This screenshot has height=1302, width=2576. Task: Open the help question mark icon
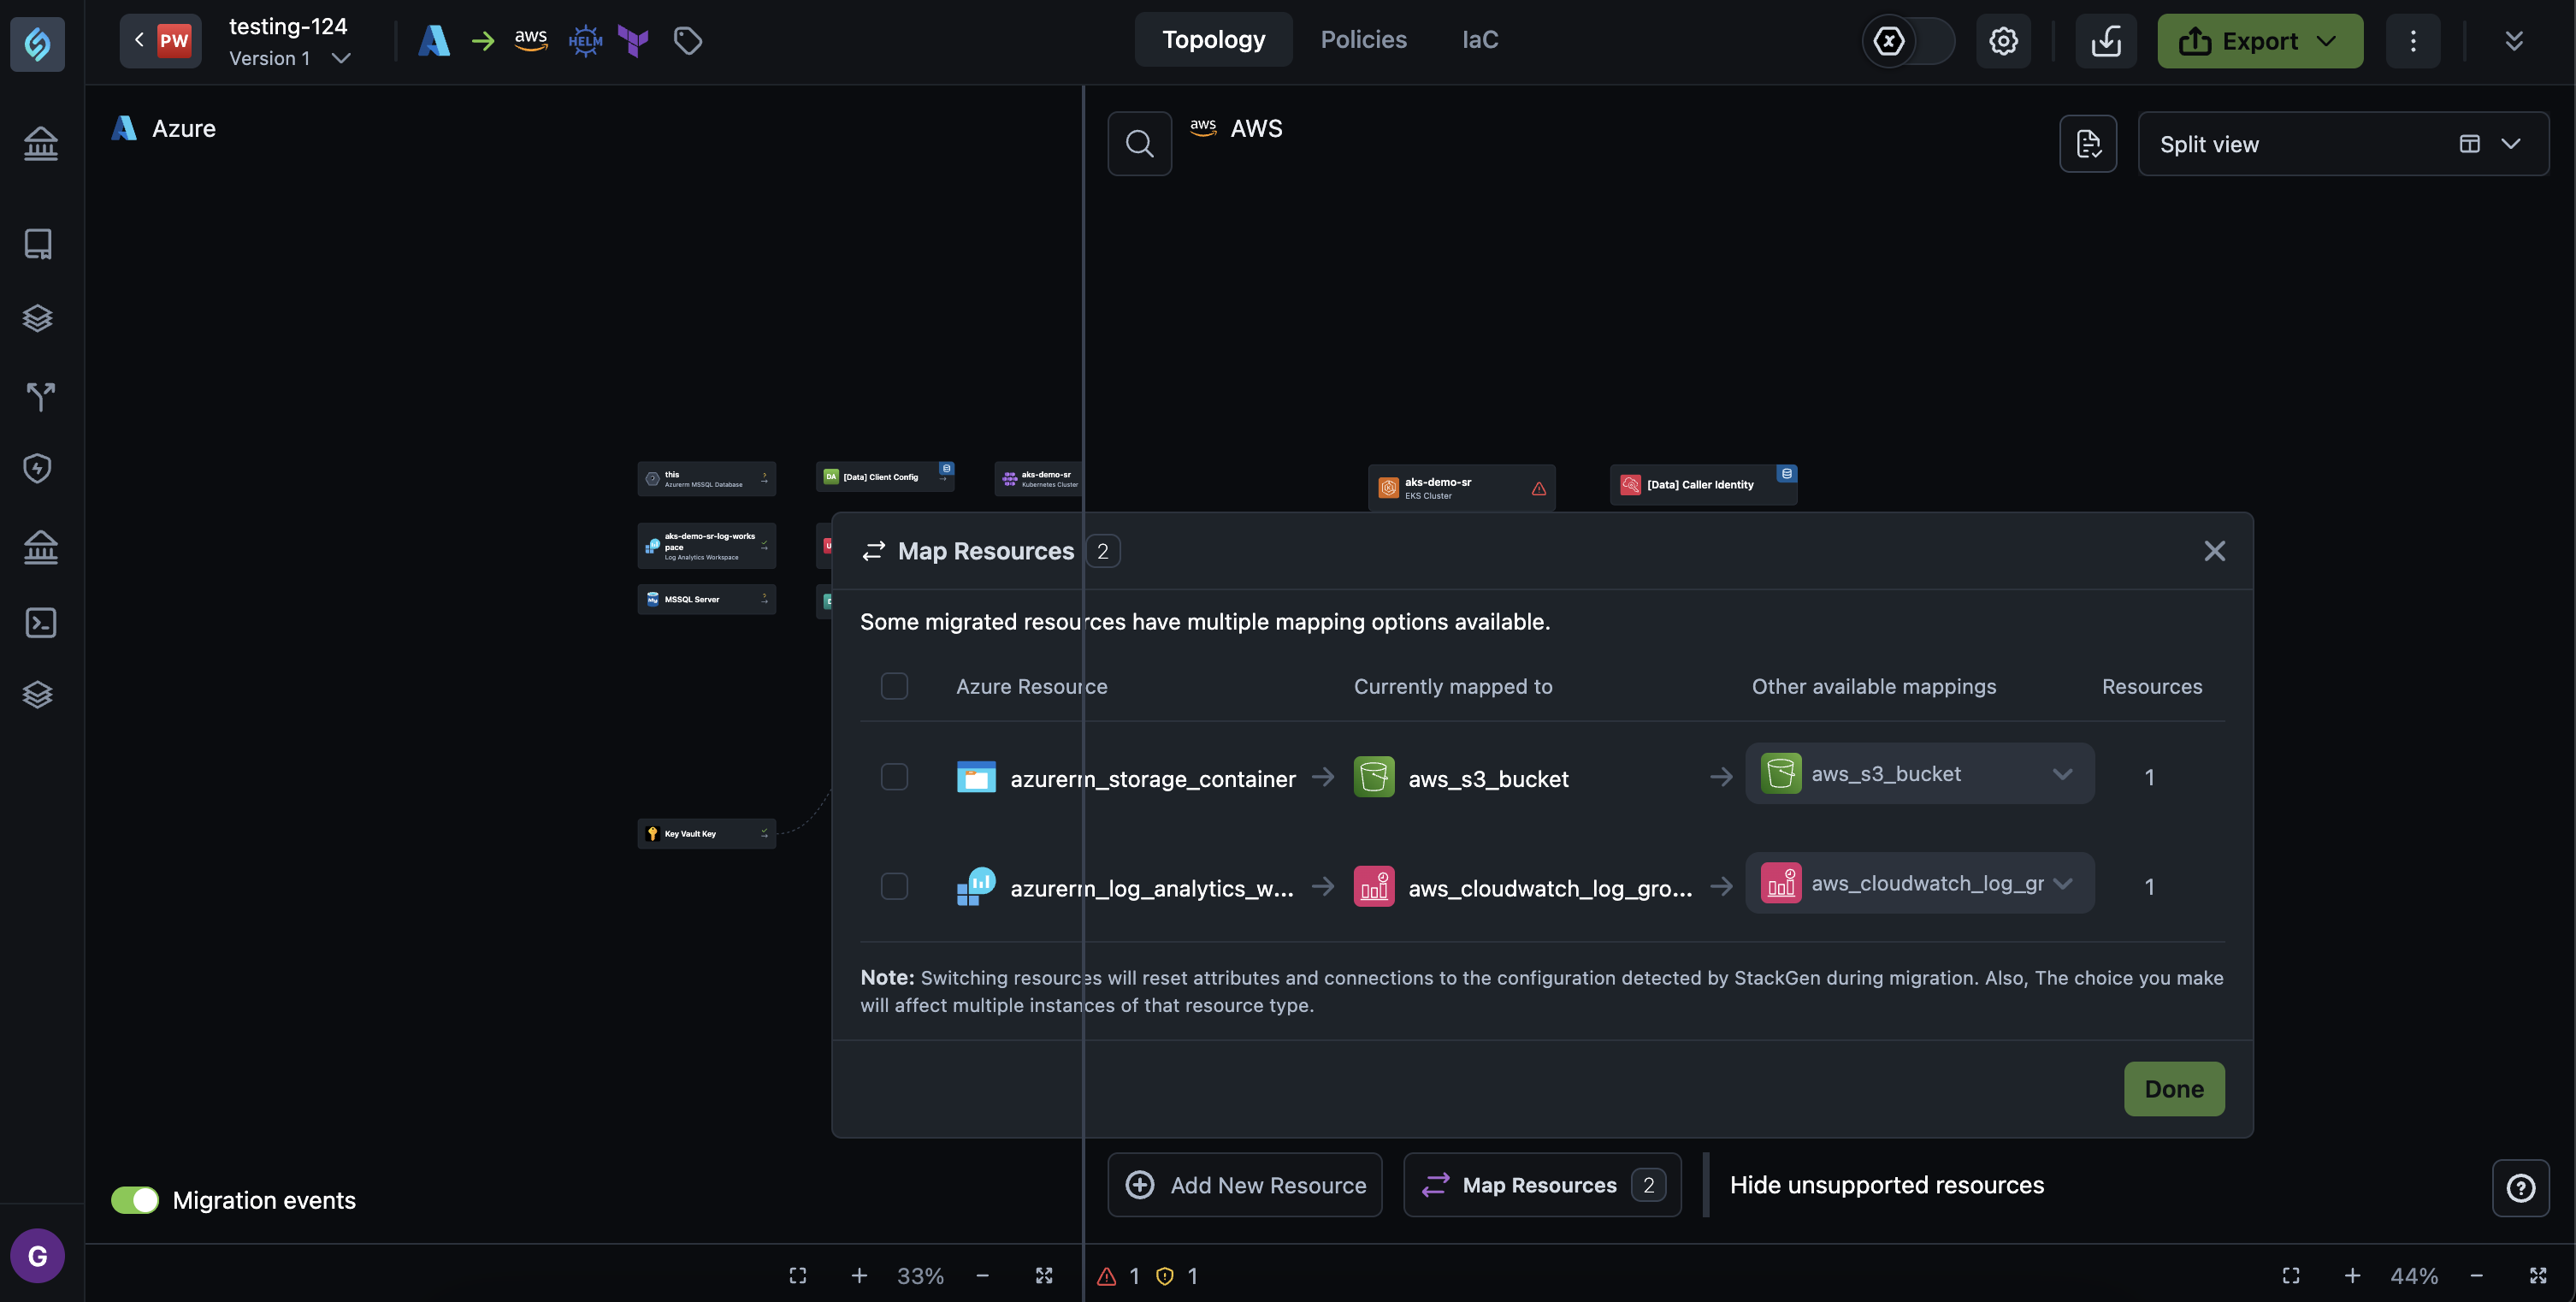[x=2521, y=1188]
